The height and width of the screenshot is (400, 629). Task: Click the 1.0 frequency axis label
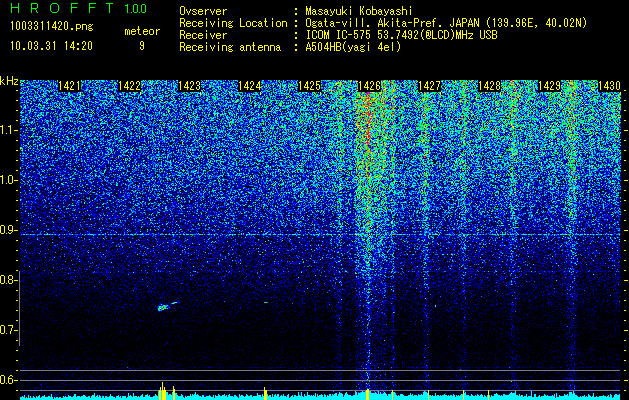(8, 180)
